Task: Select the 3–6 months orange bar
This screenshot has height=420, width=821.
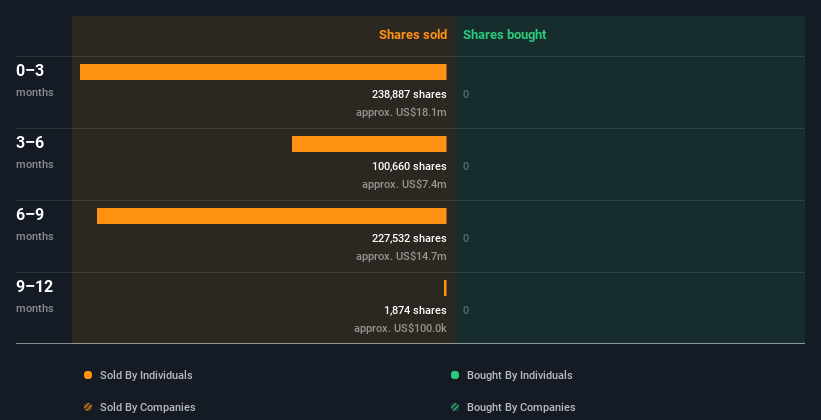Action: [369, 144]
